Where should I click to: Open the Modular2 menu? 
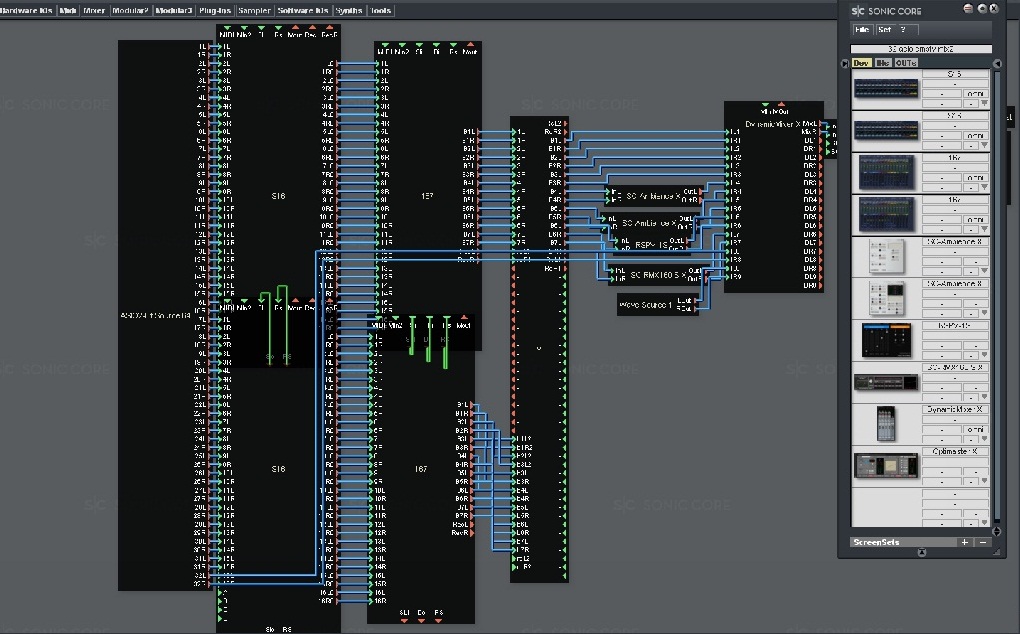pyautogui.click(x=130, y=10)
